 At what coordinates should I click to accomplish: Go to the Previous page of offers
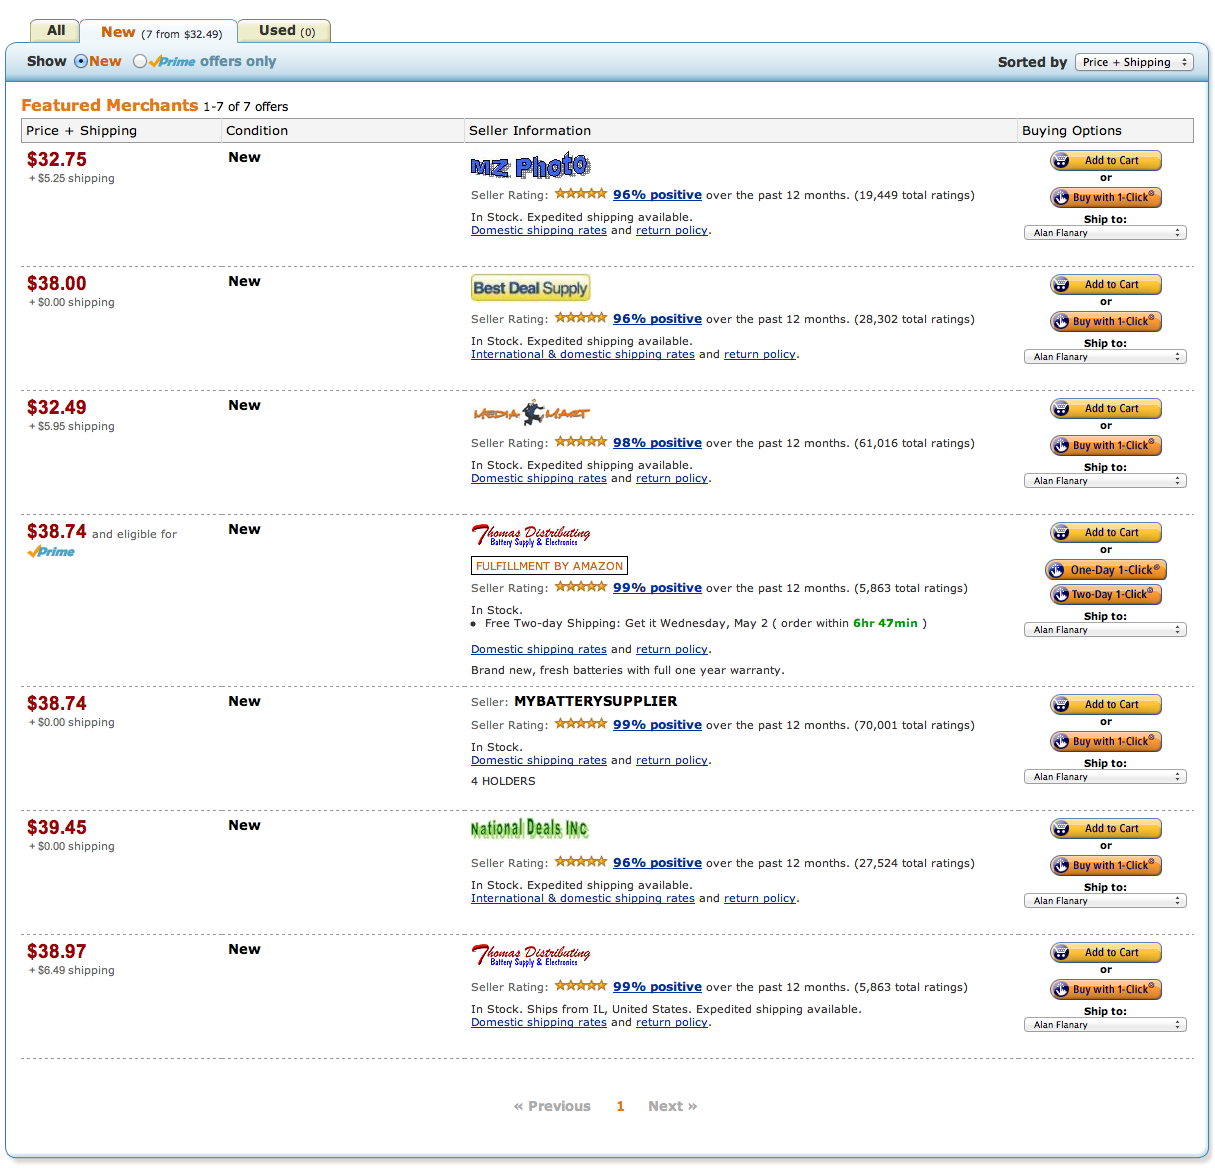(x=552, y=1106)
